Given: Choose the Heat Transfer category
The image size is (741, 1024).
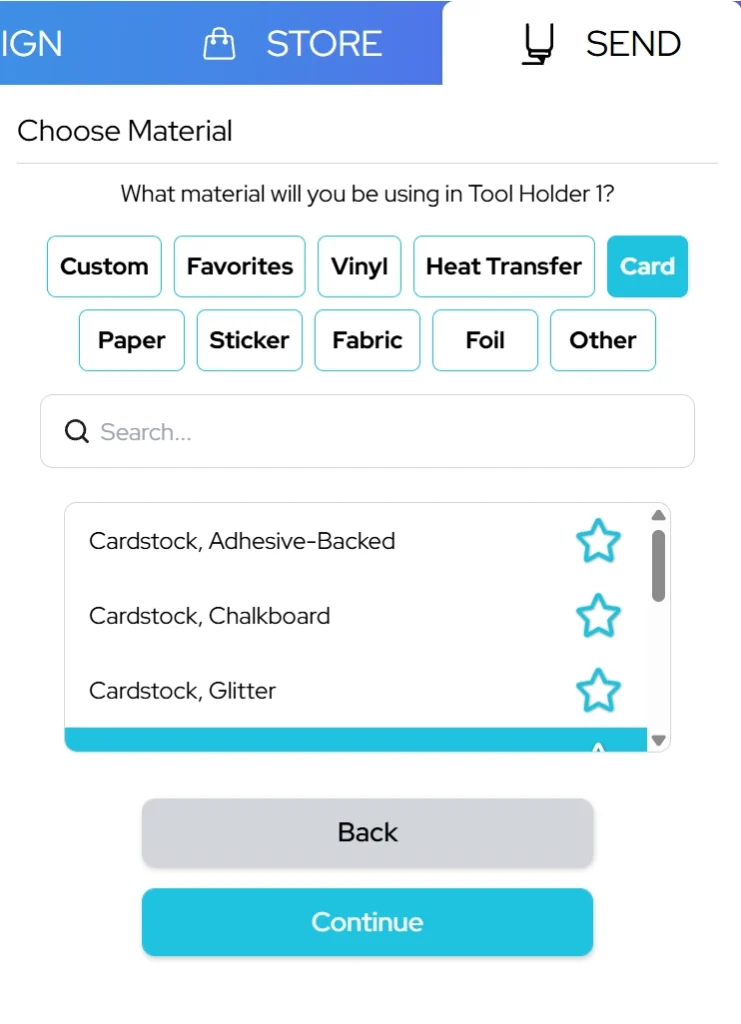Looking at the screenshot, I should click(x=504, y=267).
